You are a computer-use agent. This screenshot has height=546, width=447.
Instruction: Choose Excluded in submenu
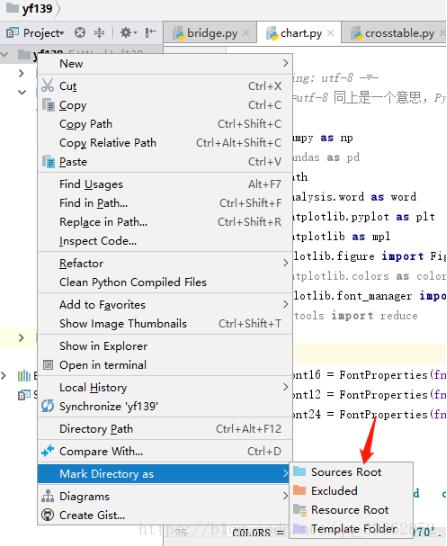point(351,491)
